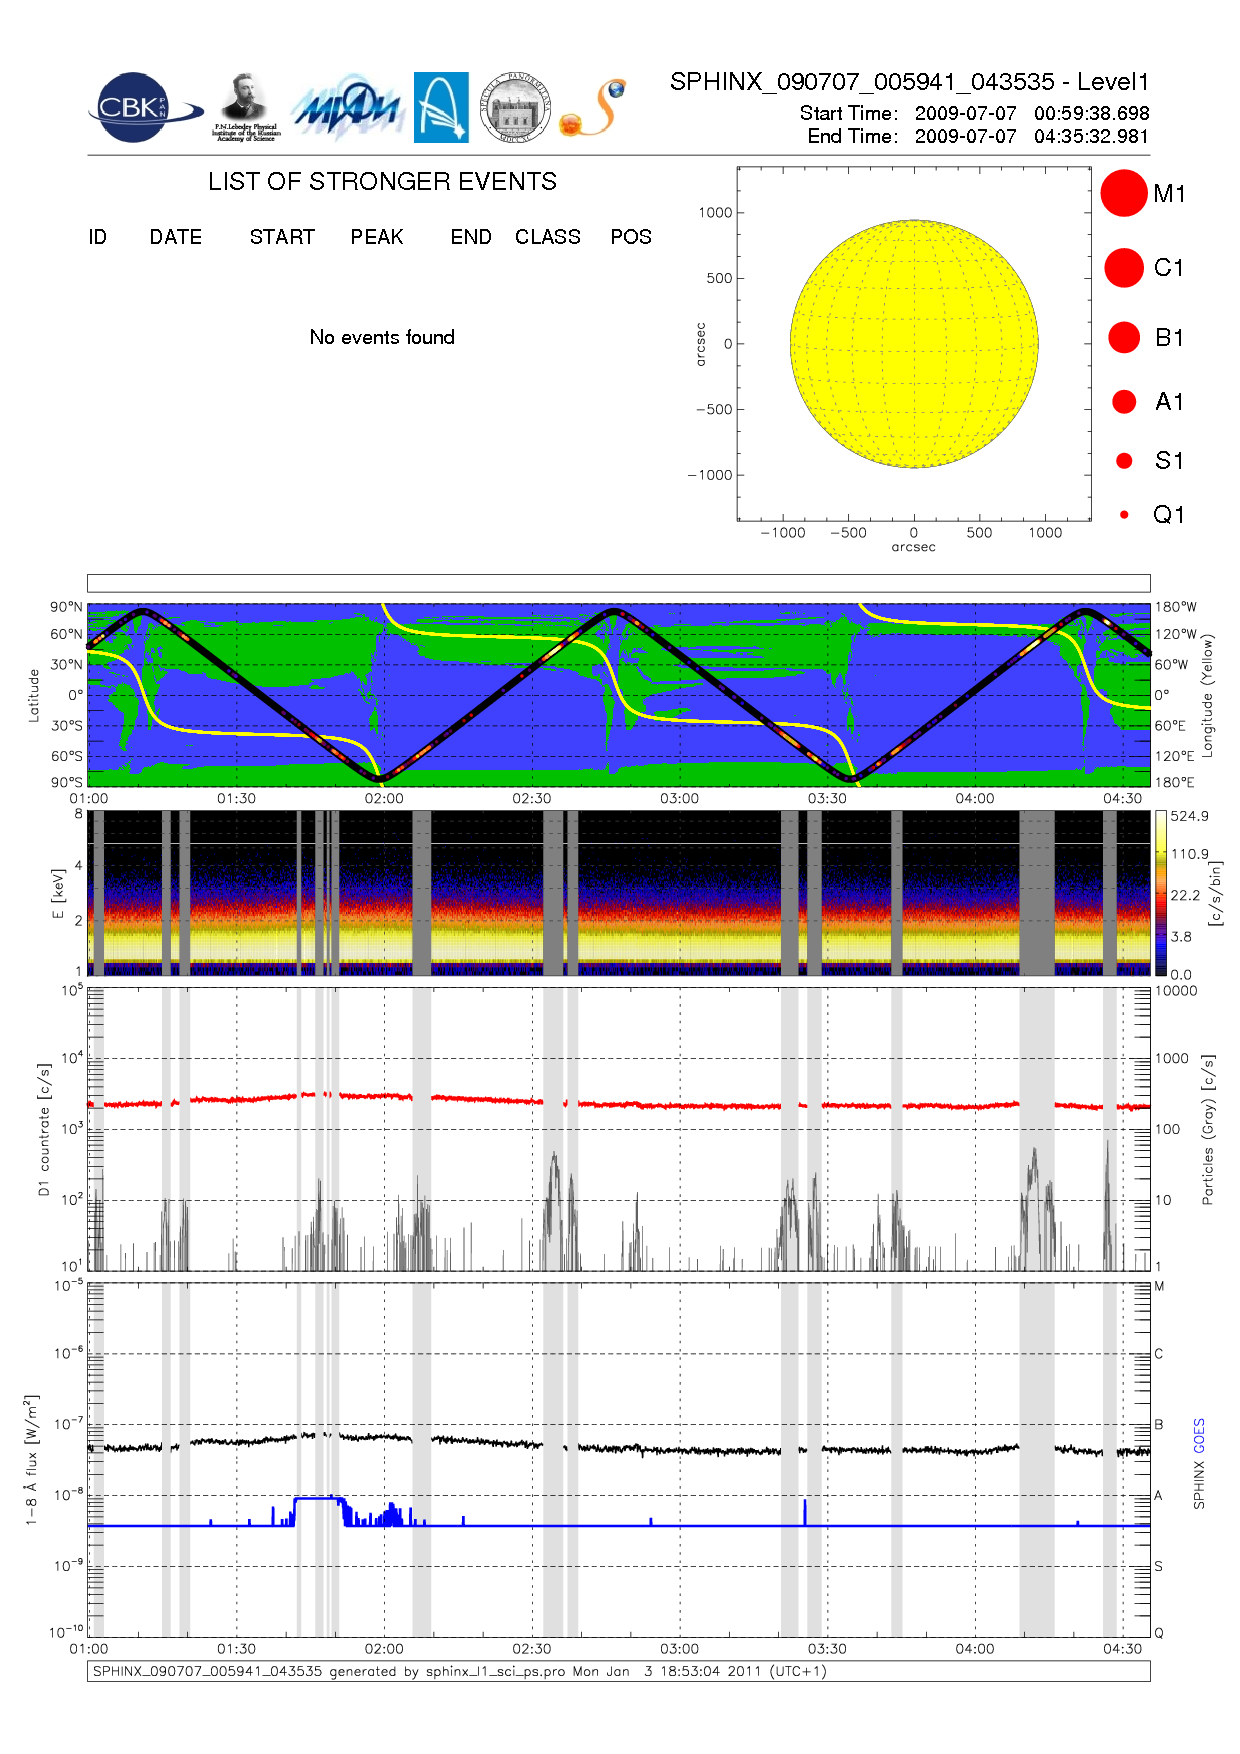Click the P.N. Lebedev Physical Institute logo
The width and height of the screenshot is (1240, 1754).
pos(245,107)
